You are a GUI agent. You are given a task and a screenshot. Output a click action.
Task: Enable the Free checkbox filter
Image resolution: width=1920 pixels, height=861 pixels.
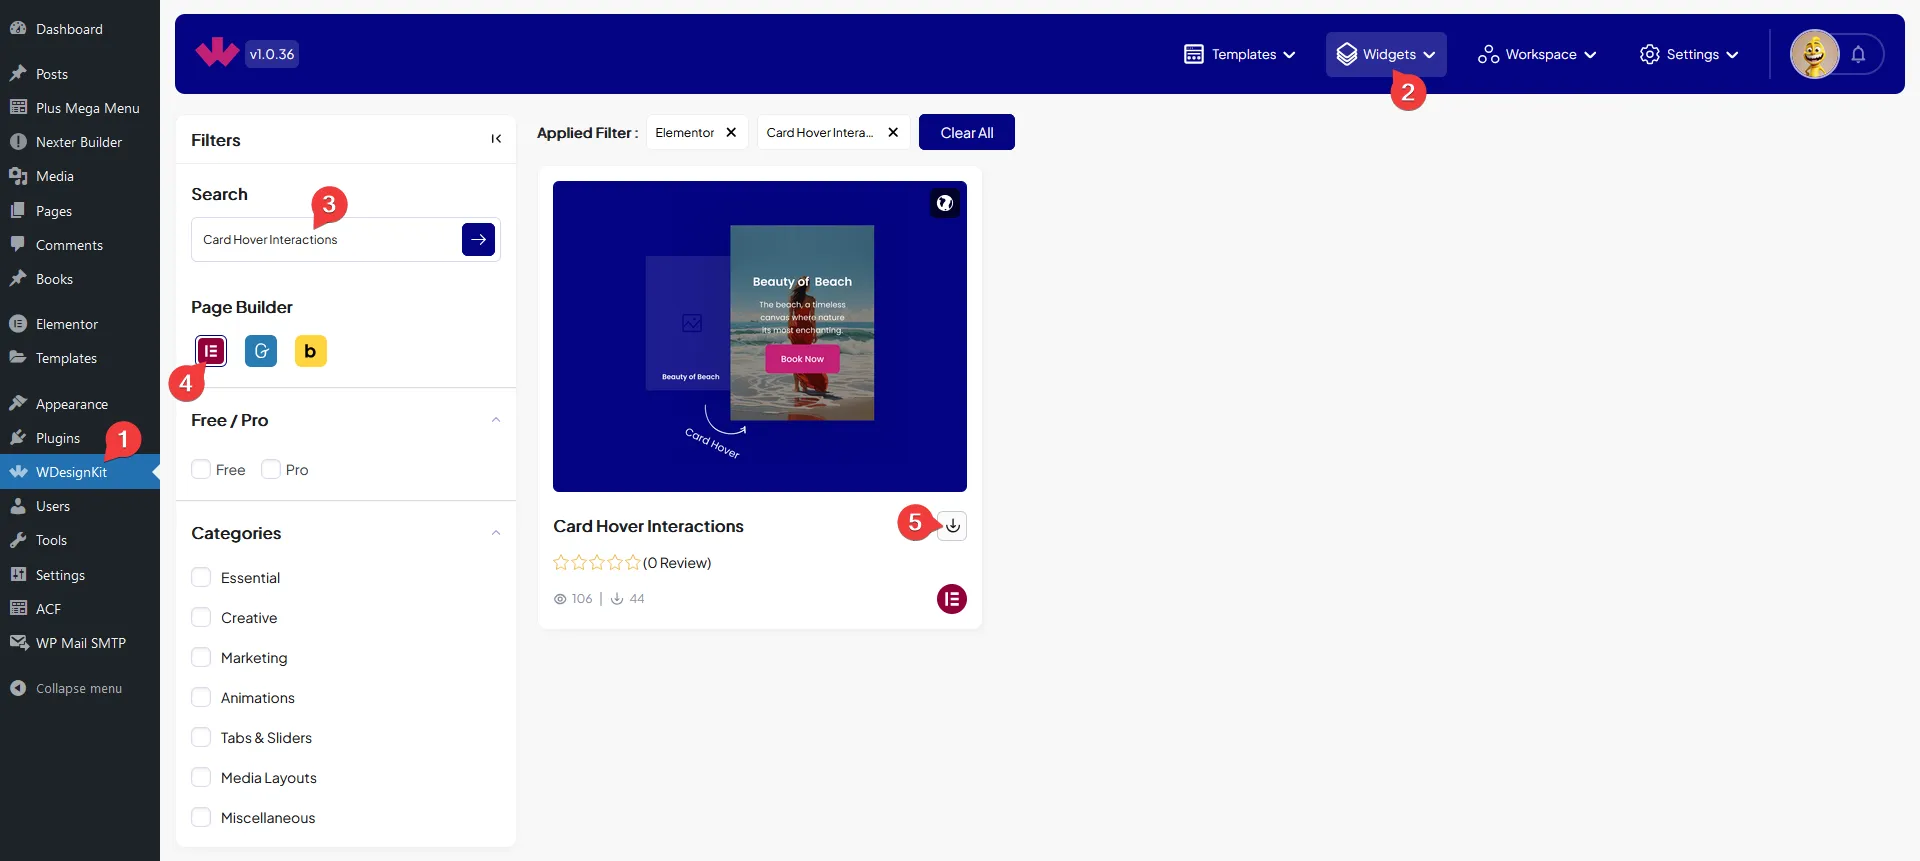[x=201, y=470]
